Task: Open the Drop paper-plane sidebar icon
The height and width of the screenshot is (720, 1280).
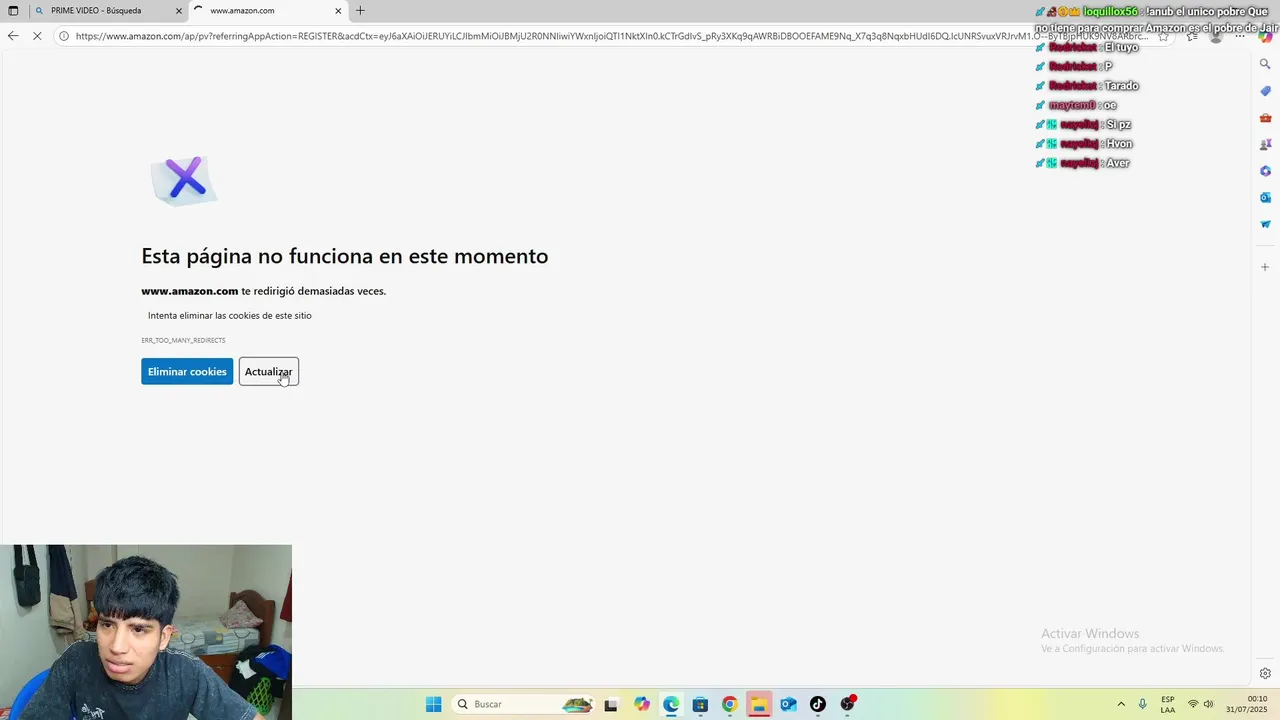Action: point(1265,224)
